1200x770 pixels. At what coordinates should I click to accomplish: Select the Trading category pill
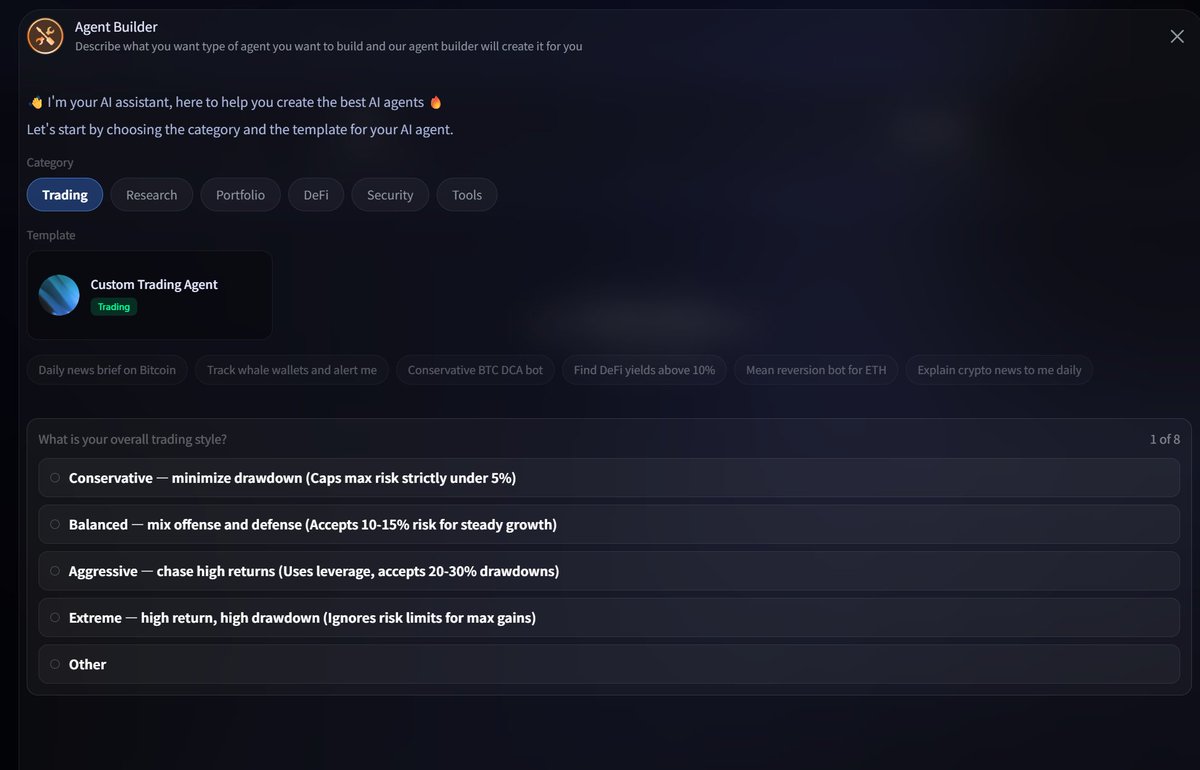(65, 195)
